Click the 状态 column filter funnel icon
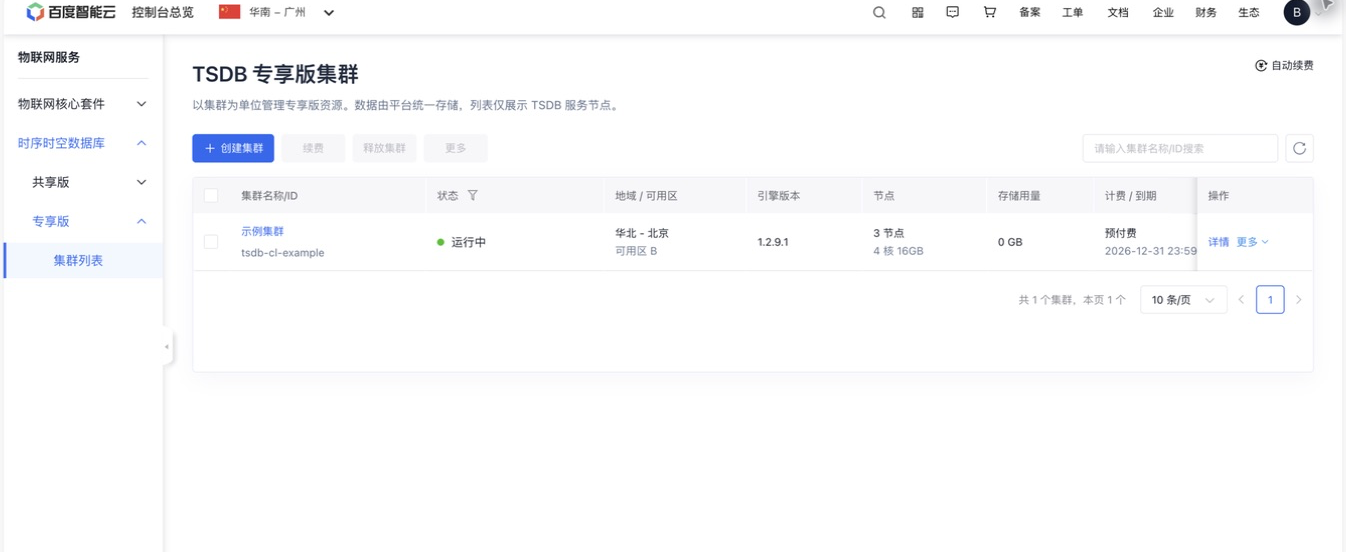 point(473,196)
